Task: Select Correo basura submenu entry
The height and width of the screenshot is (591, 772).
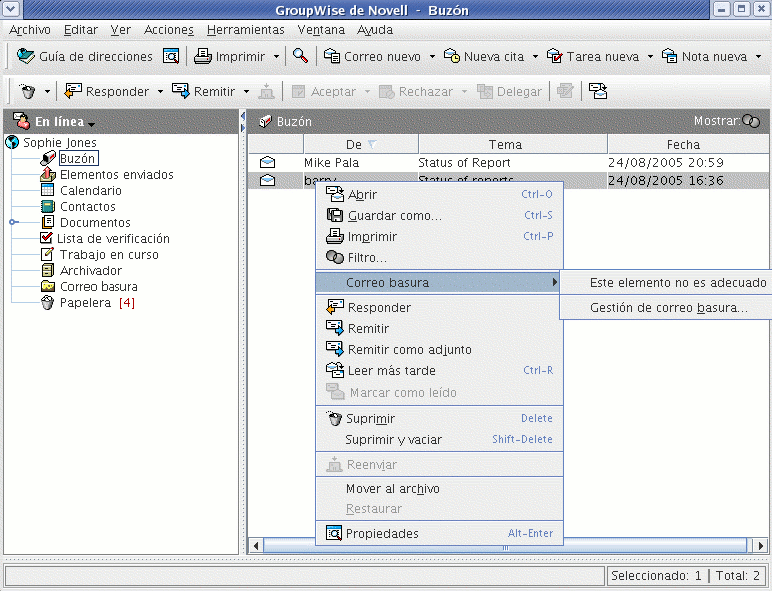Action: [438, 283]
